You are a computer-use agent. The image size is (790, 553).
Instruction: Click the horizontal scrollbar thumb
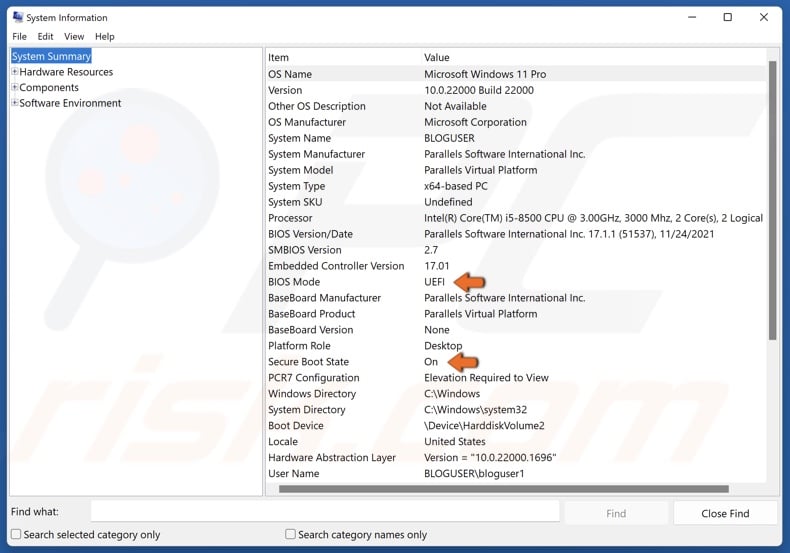pos(504,489)
